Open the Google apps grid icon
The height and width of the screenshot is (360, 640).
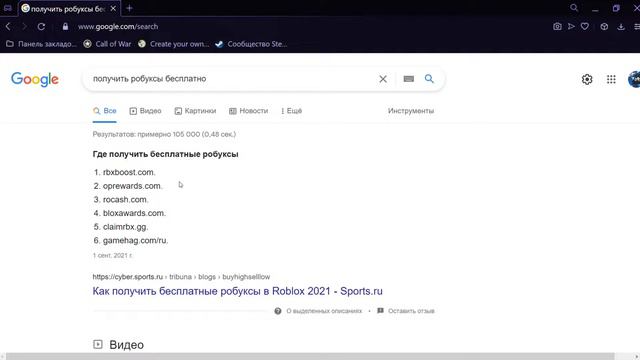611,79
